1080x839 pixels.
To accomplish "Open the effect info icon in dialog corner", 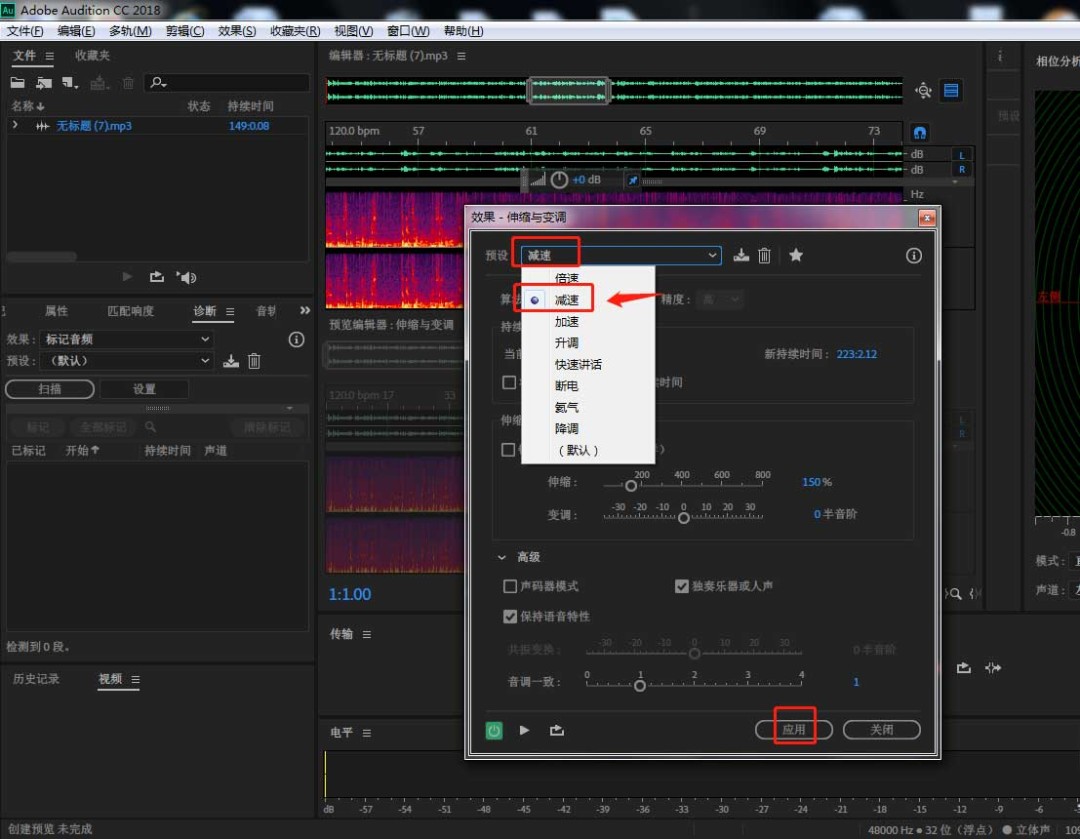I will coord(913,255).
